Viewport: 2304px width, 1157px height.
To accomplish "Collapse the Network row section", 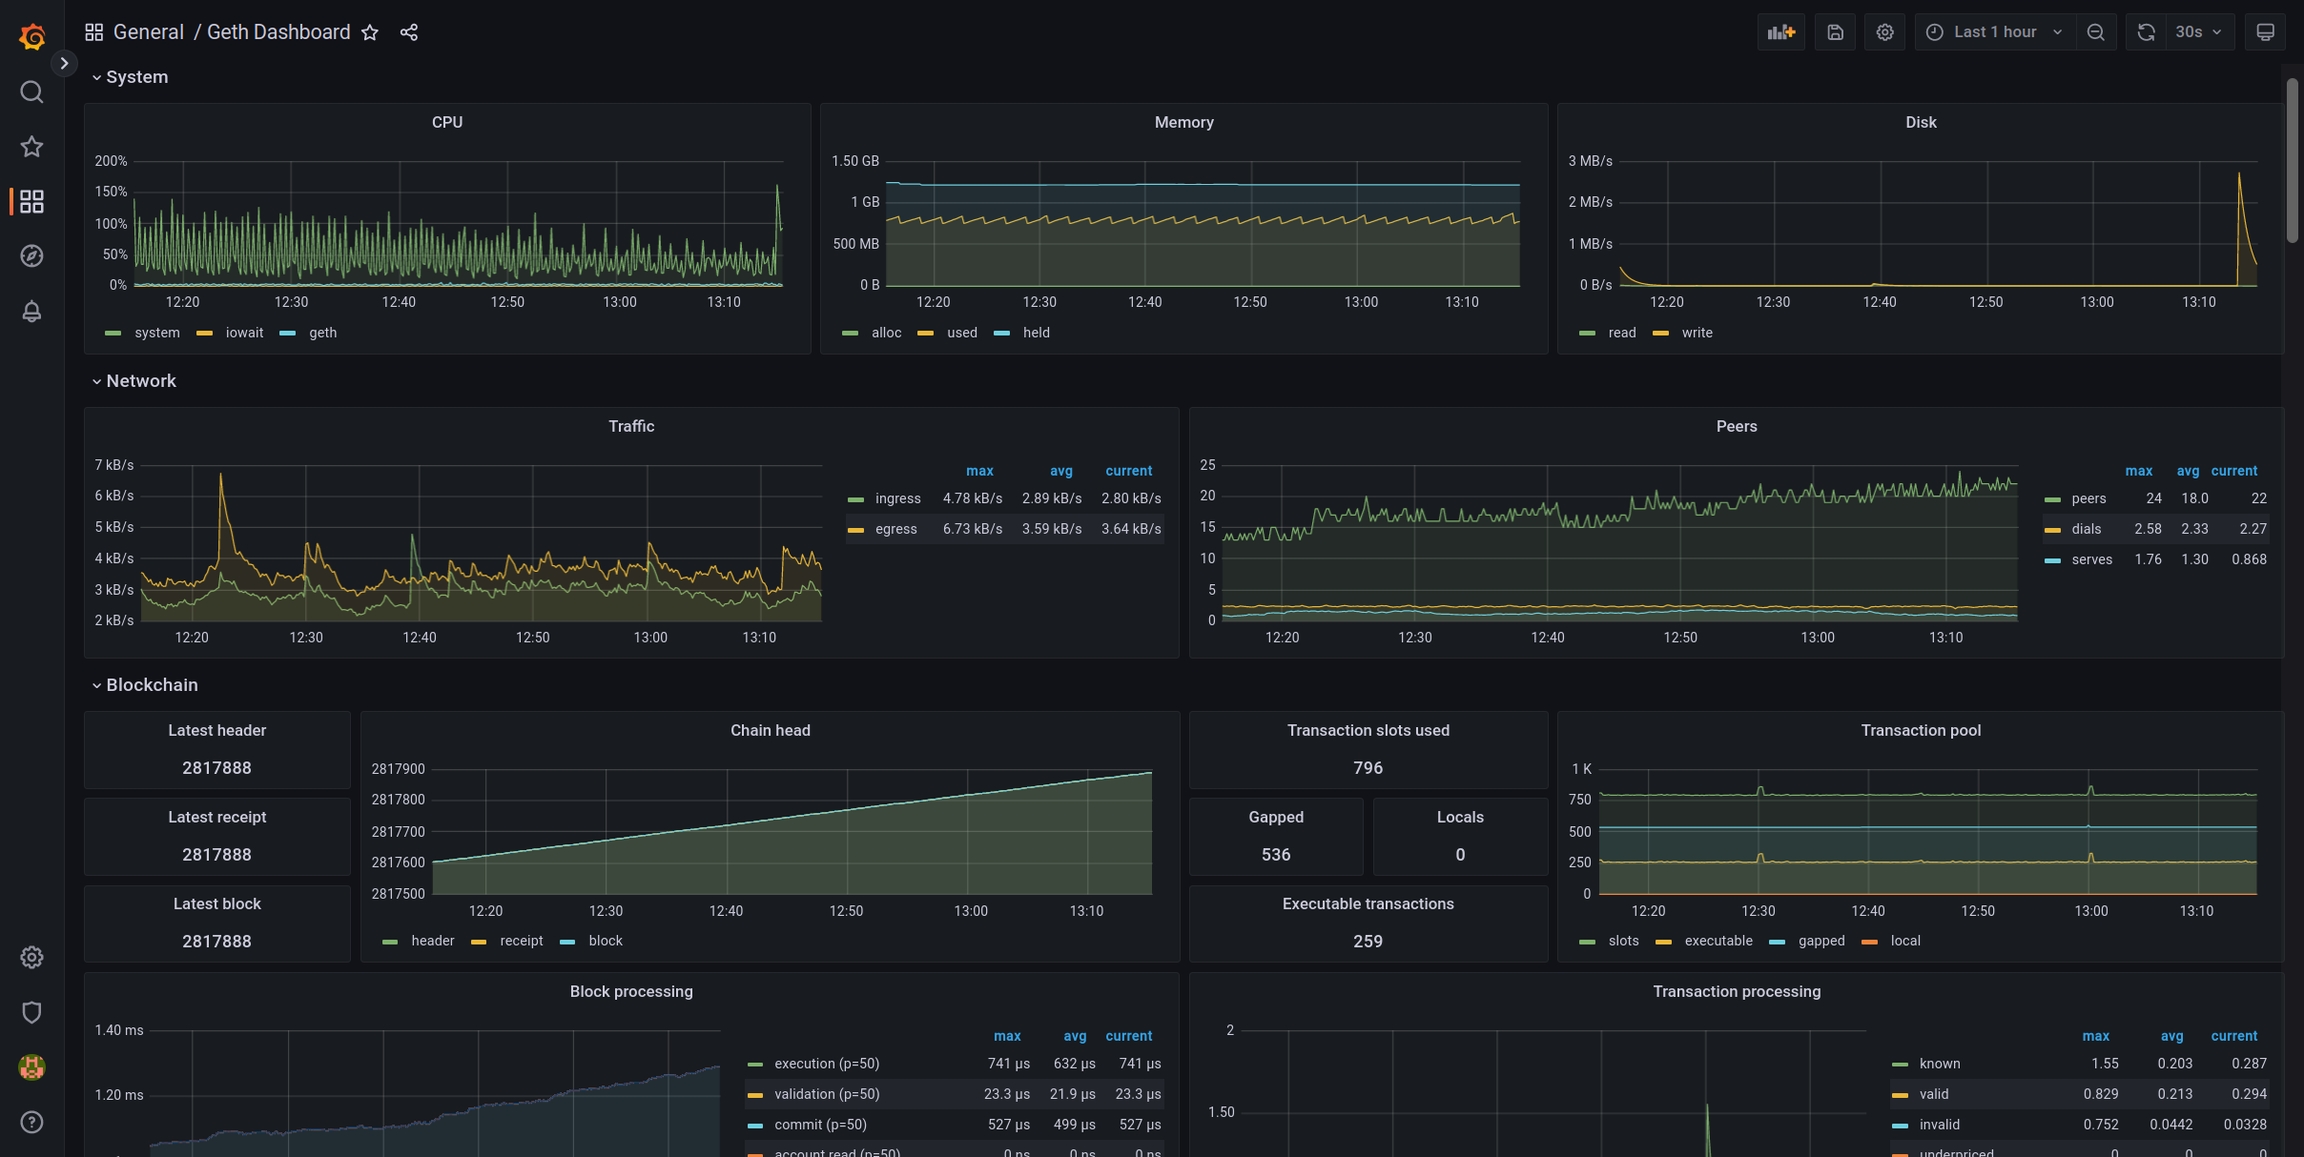I will (x=140, y=381).
